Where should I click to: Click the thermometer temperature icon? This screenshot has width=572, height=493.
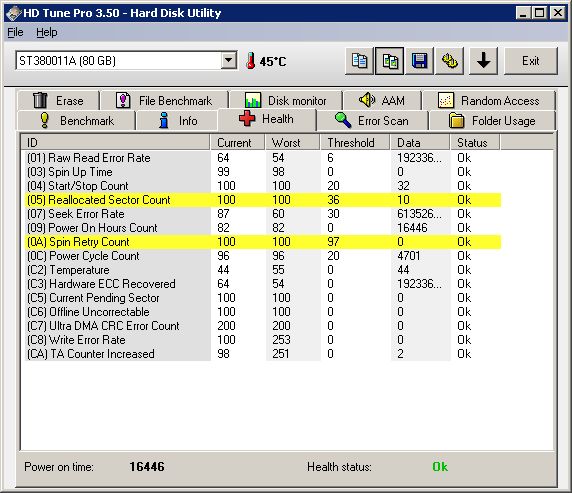click(x=250, y=61)
